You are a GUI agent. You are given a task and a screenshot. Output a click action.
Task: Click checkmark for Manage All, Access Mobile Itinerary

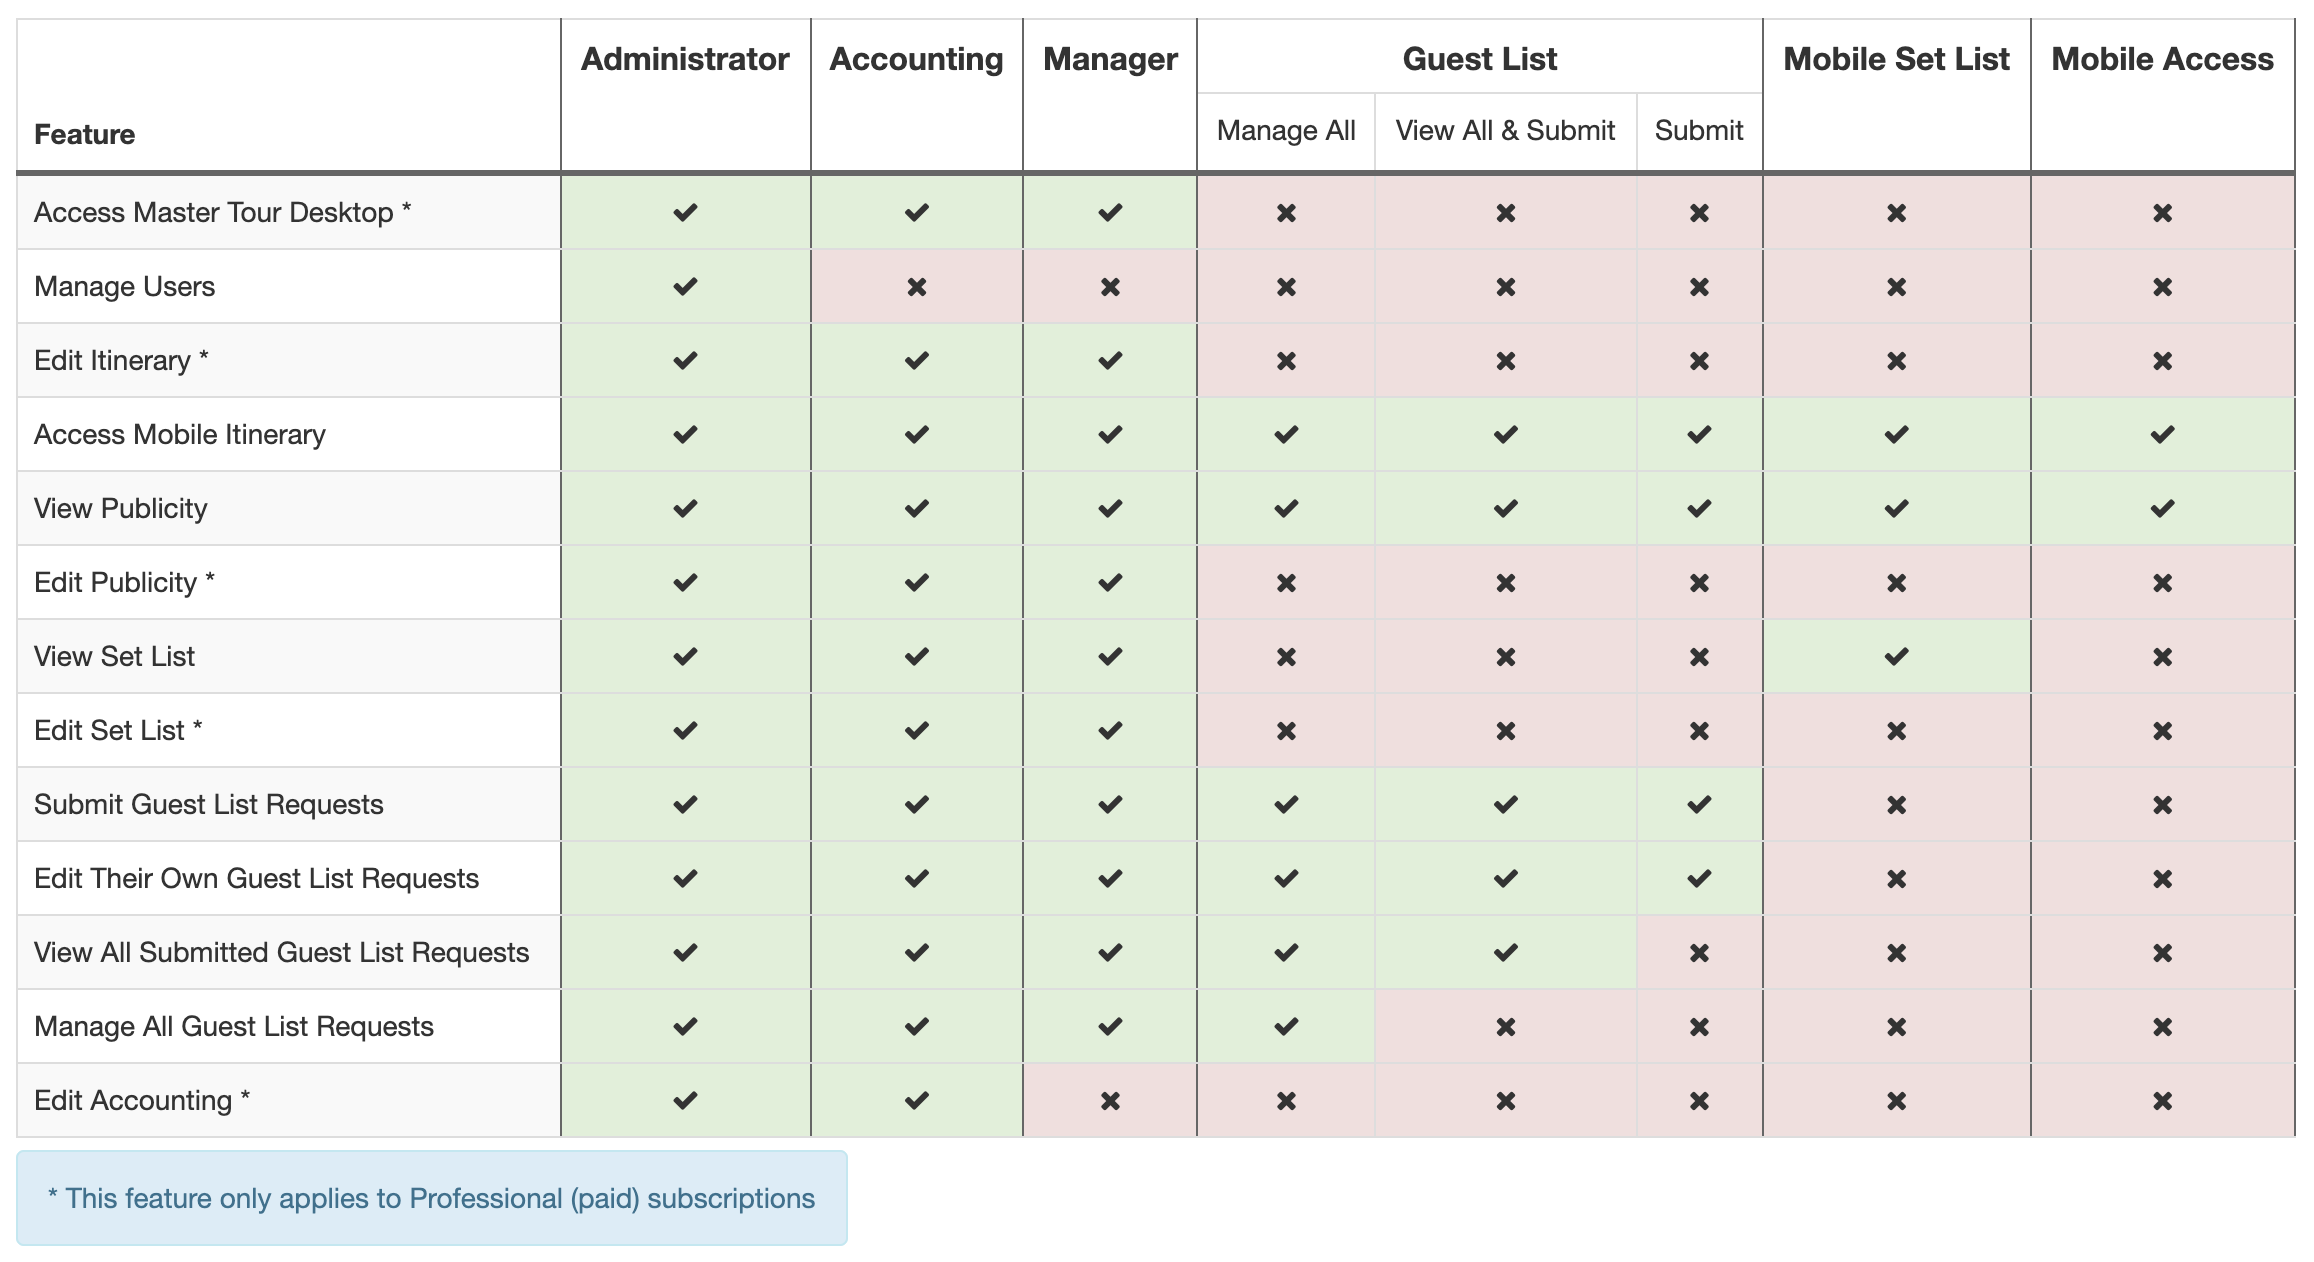pos(1286,434)
